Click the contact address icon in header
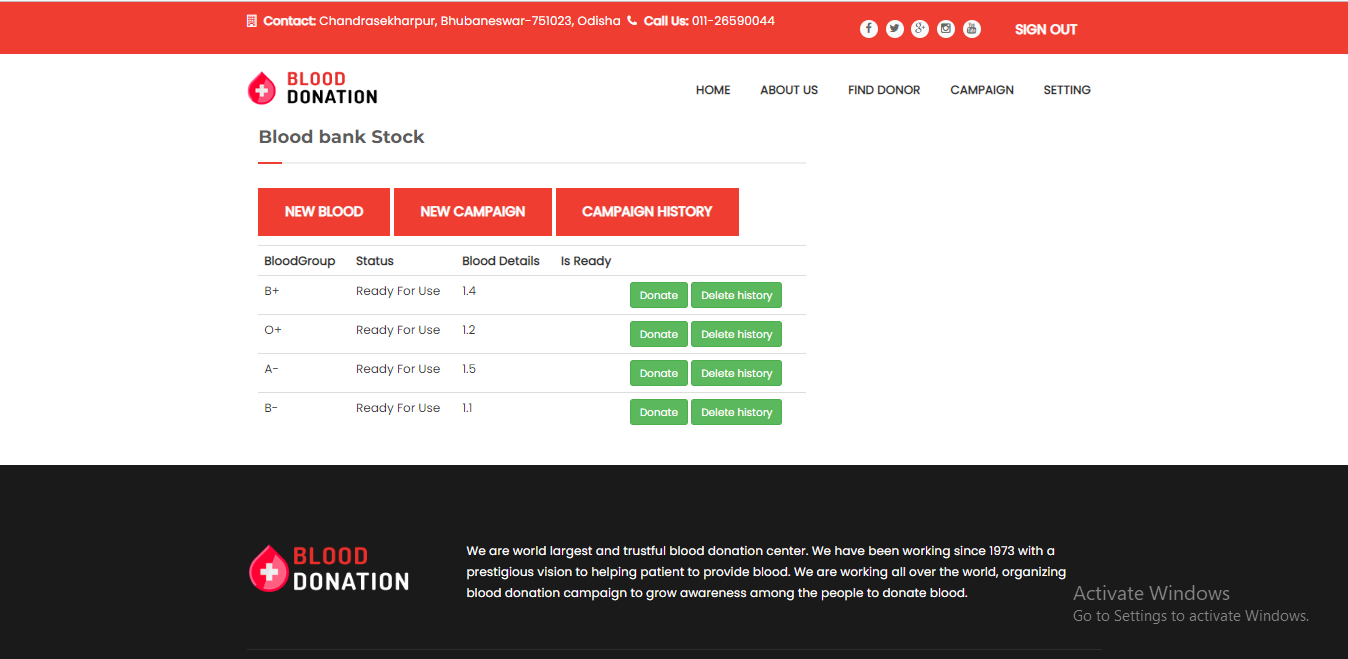The width and height of the screenshot is (1348, 659). 251,19
